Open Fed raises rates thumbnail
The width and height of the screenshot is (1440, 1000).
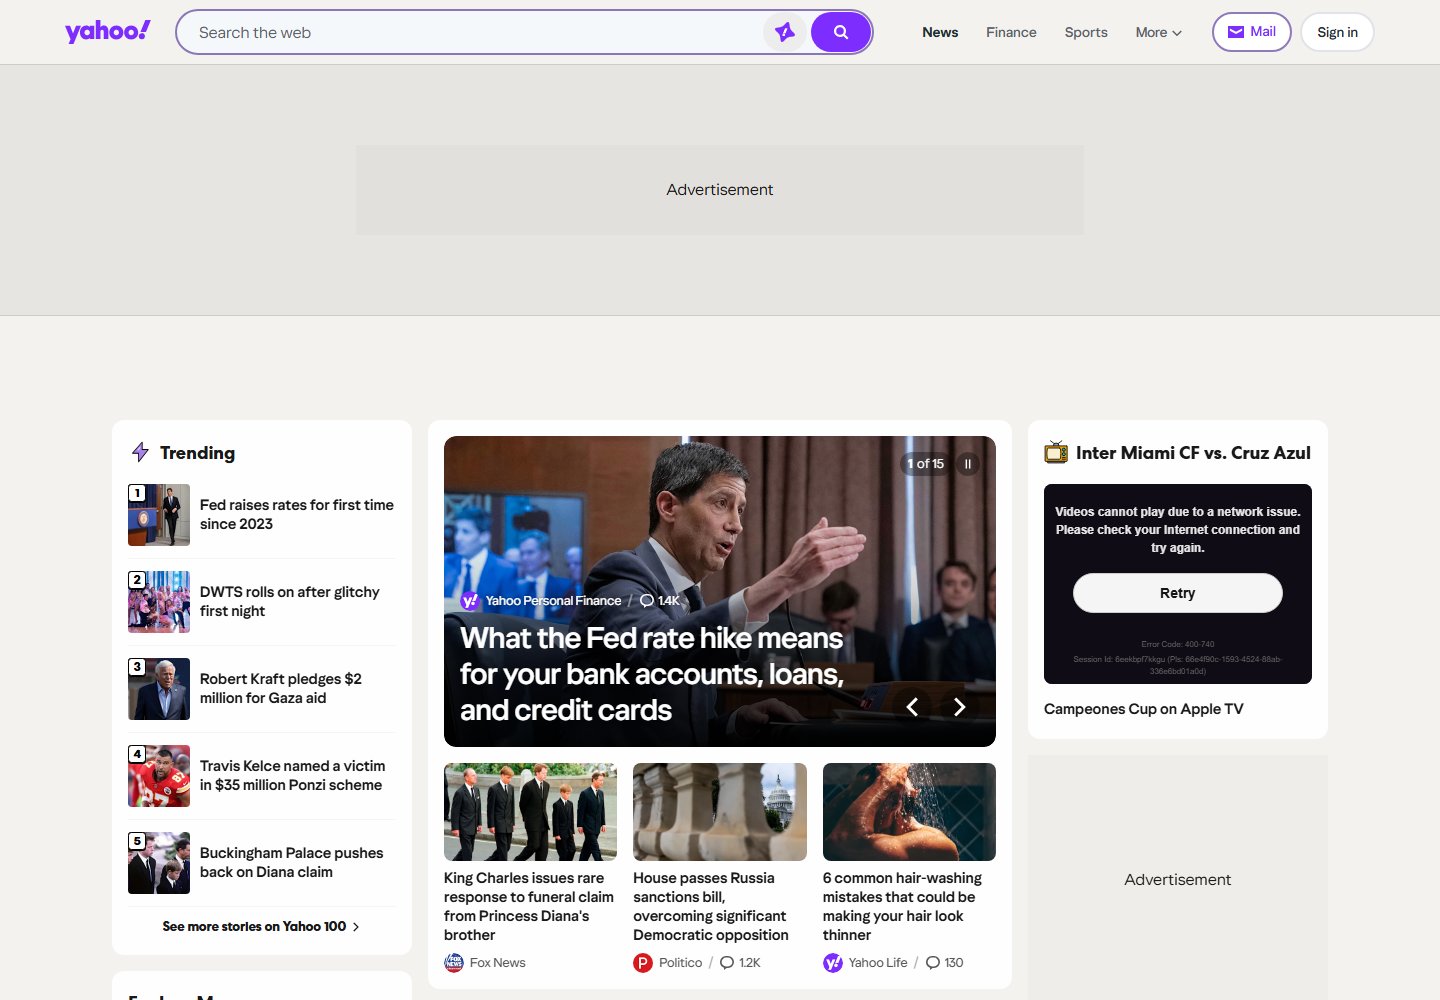point(159,515)
